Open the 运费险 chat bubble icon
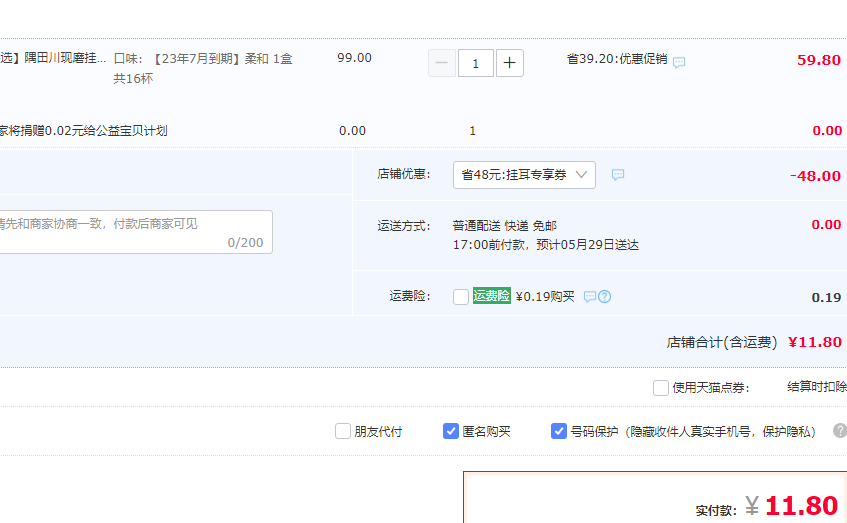The image size is (847, 523). 590,297
